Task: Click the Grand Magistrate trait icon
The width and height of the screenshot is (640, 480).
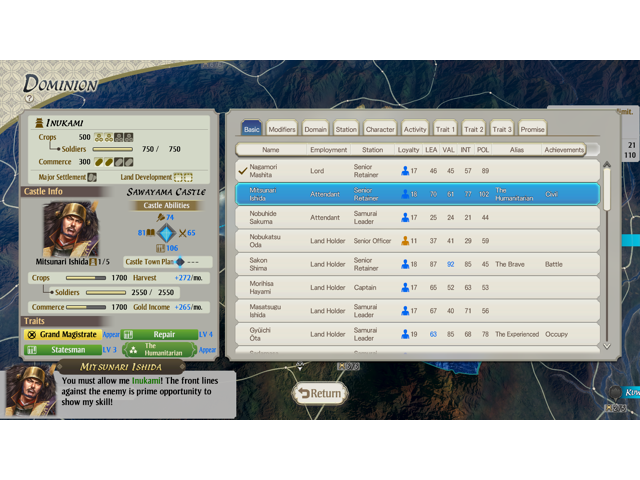Action: (x=31, y=335)
